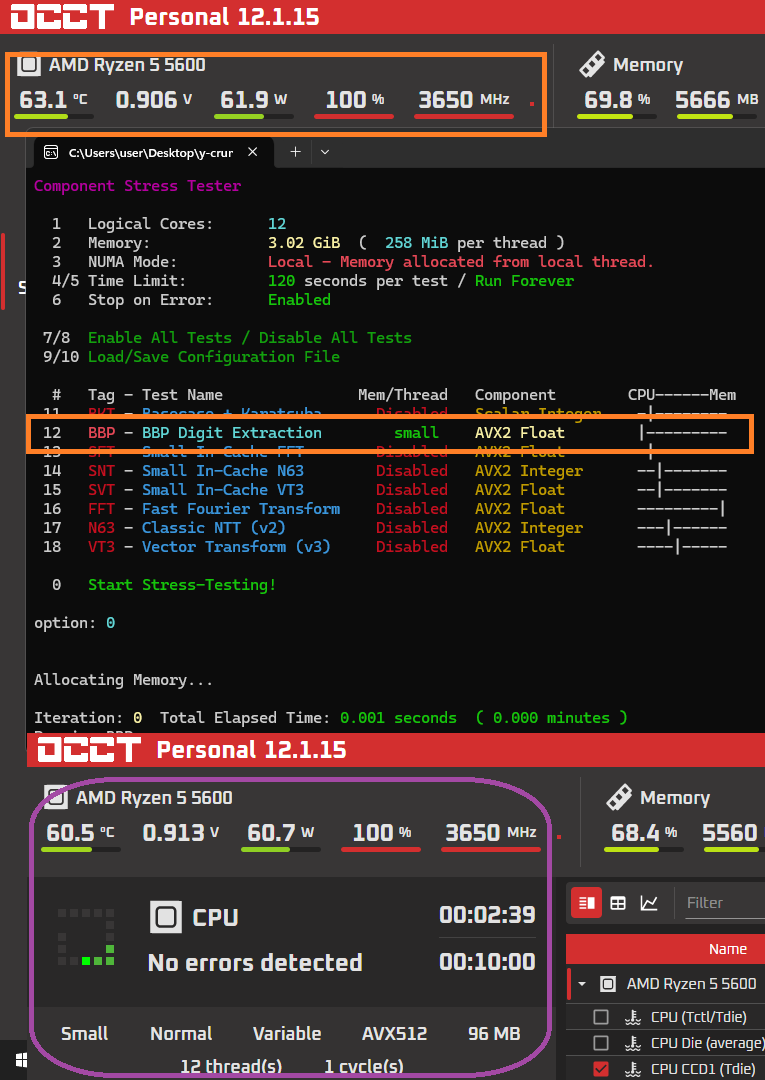Click the red bar under 3650 MHz near 61.9 W
The image size is (765, 1080).
tap(463, 116)
